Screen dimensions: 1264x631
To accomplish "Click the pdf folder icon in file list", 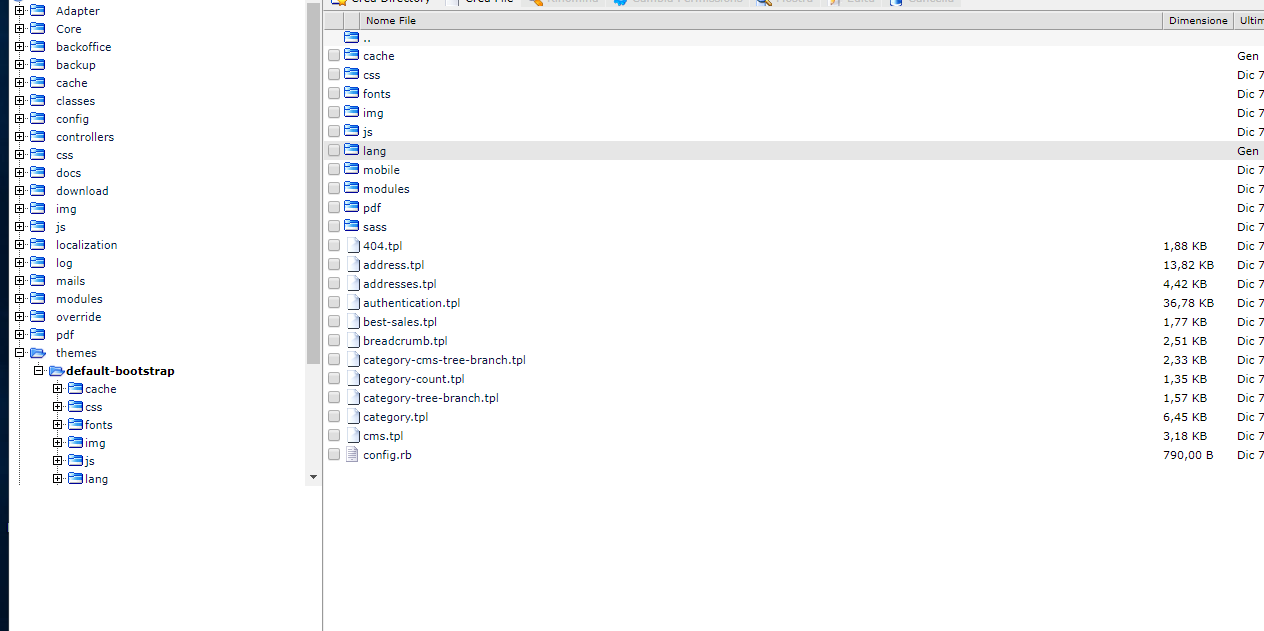I will tap(351, 207).
